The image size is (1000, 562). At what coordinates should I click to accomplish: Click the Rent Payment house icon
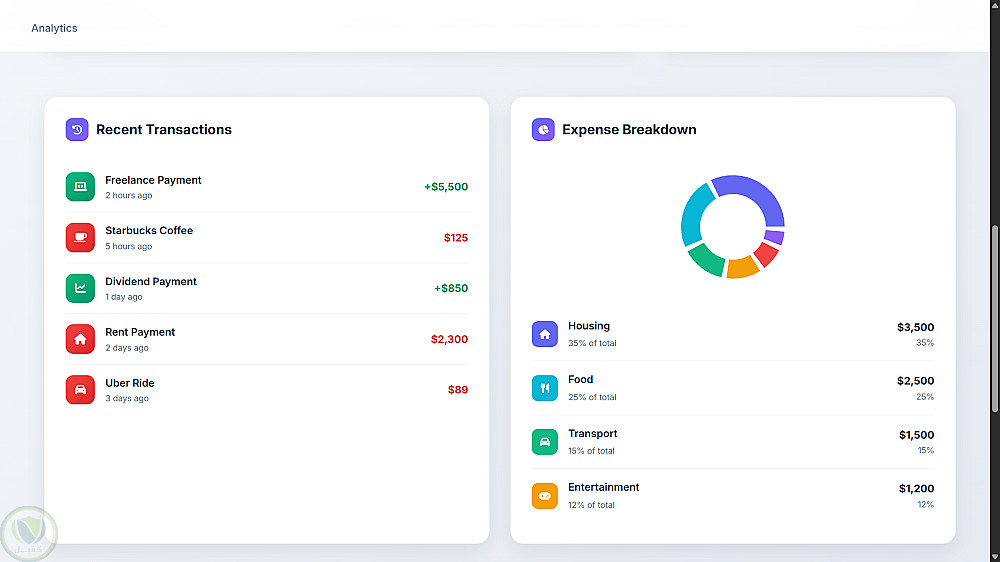[80, 339]
